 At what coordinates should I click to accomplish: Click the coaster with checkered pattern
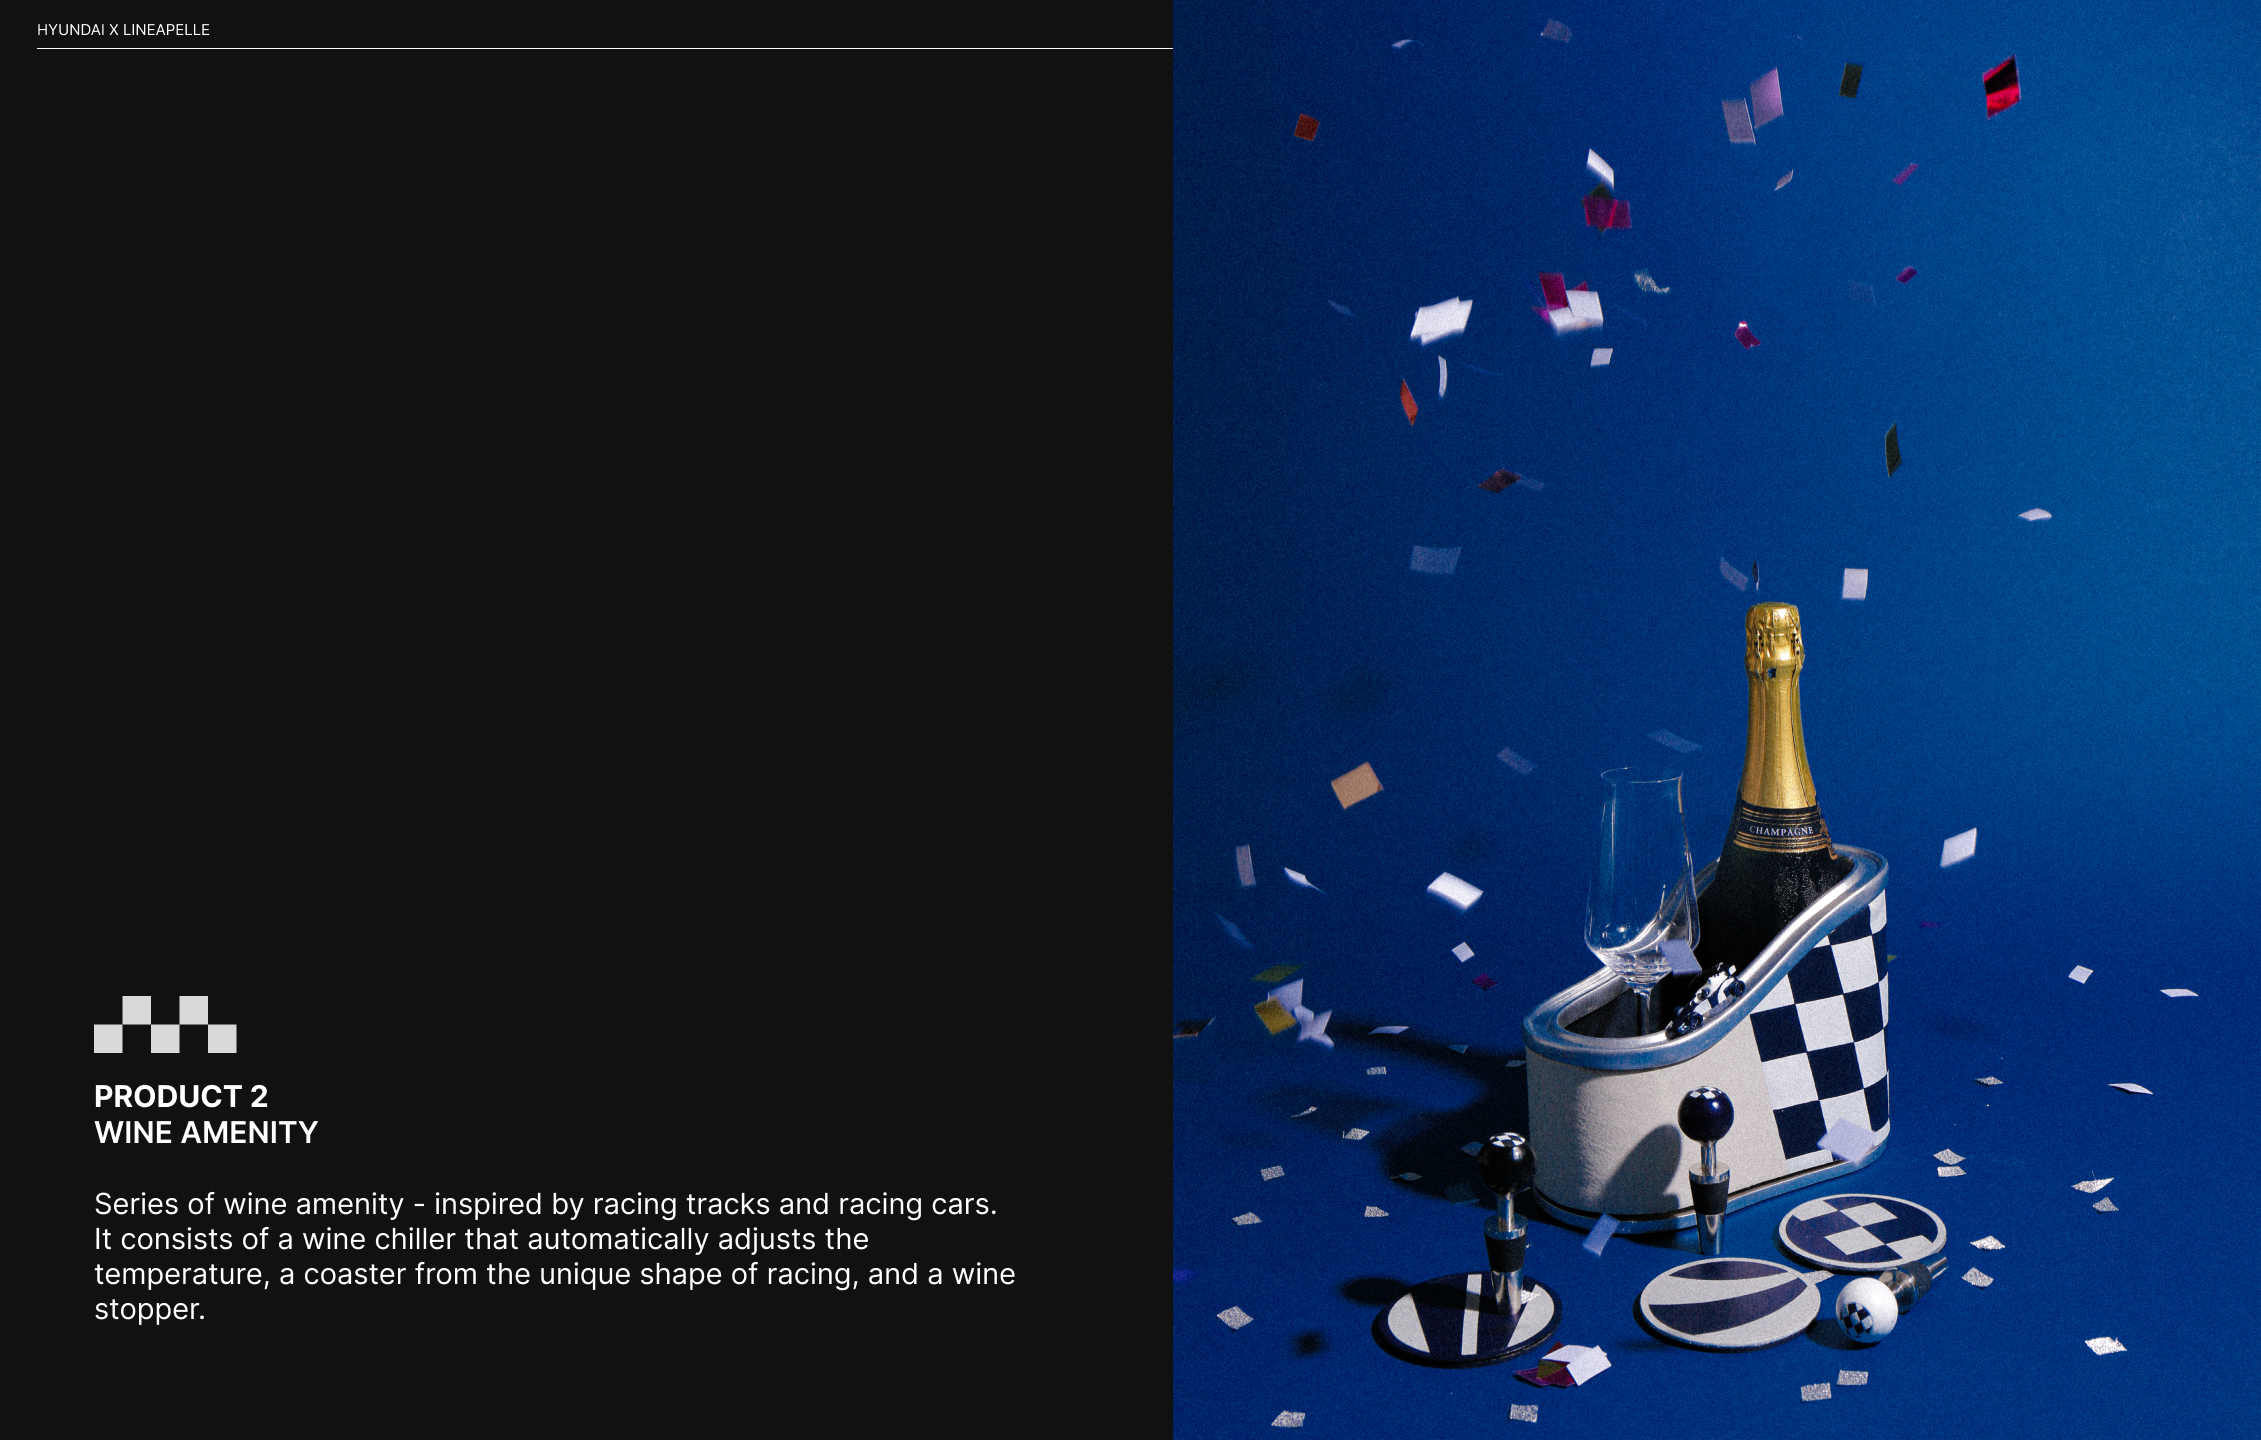pos(1862,1232)
